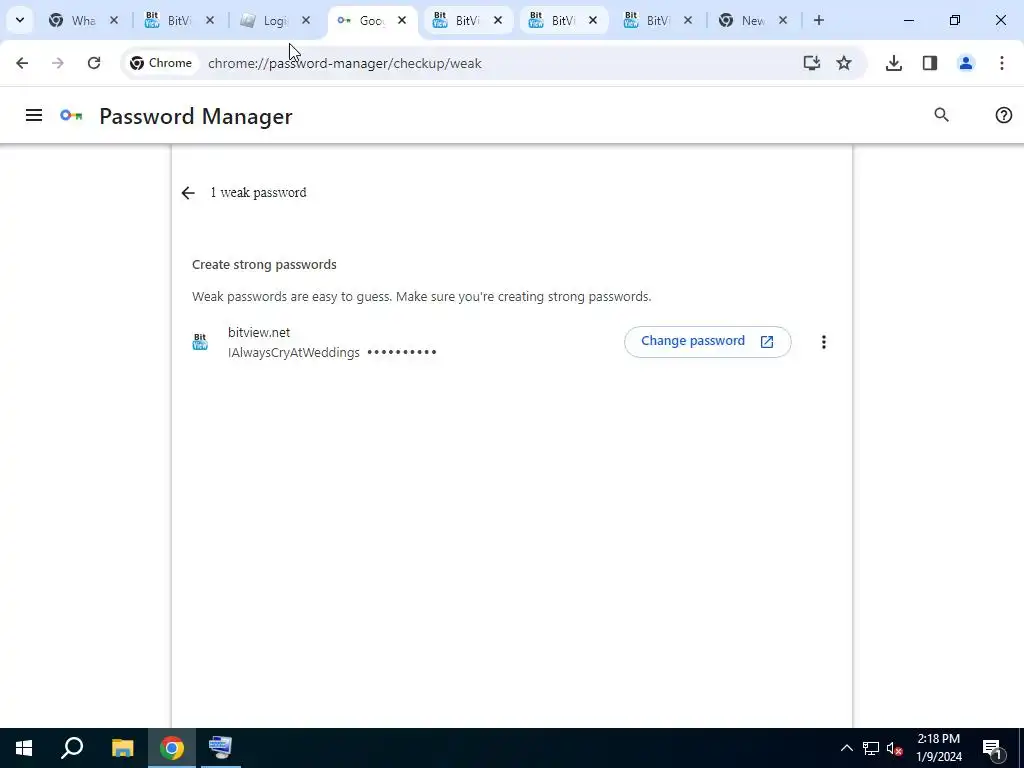1024x768 pixels.
Task: Close the Login tab
Action: pyautogui.click(x=306, y=20)
